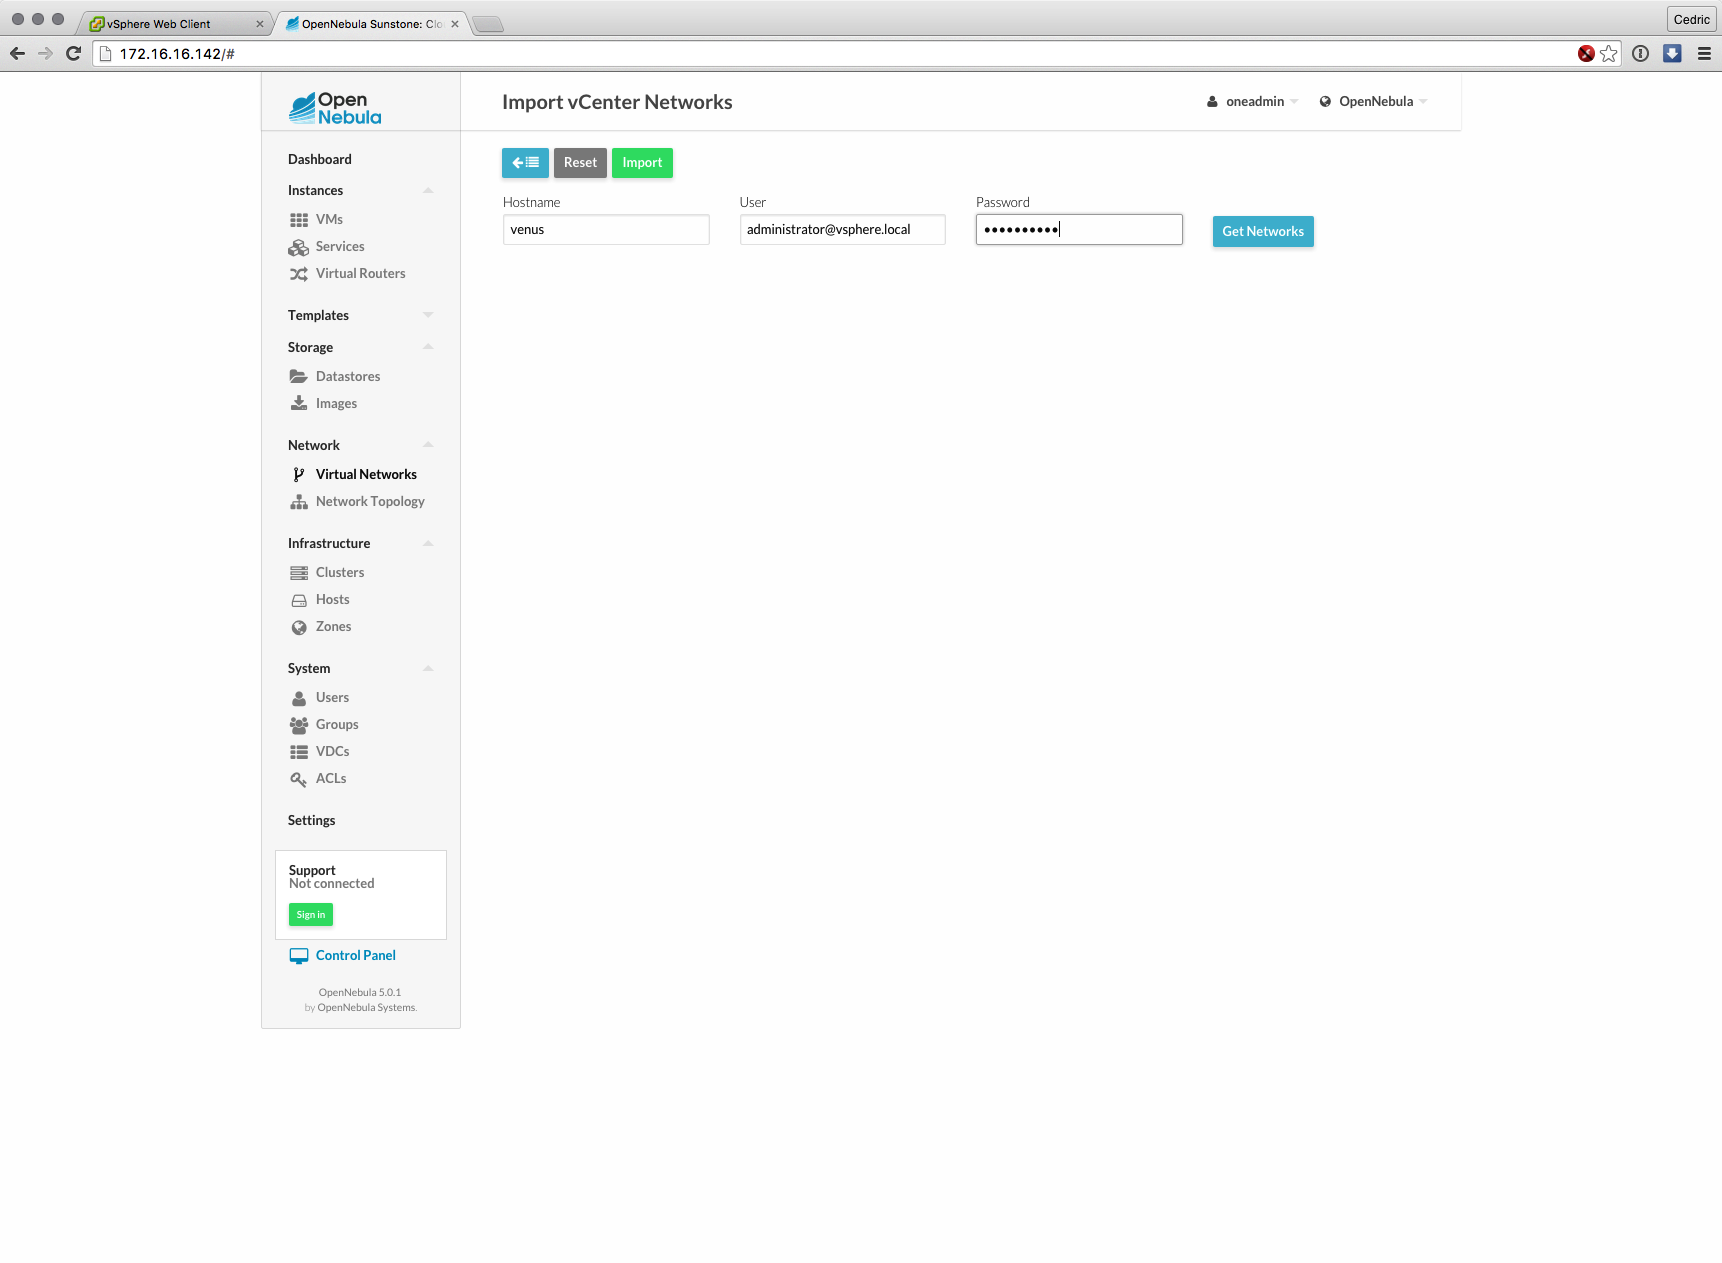Follow the Control Panel link
Screen dimensions: 1722x1263
(355, 956)
